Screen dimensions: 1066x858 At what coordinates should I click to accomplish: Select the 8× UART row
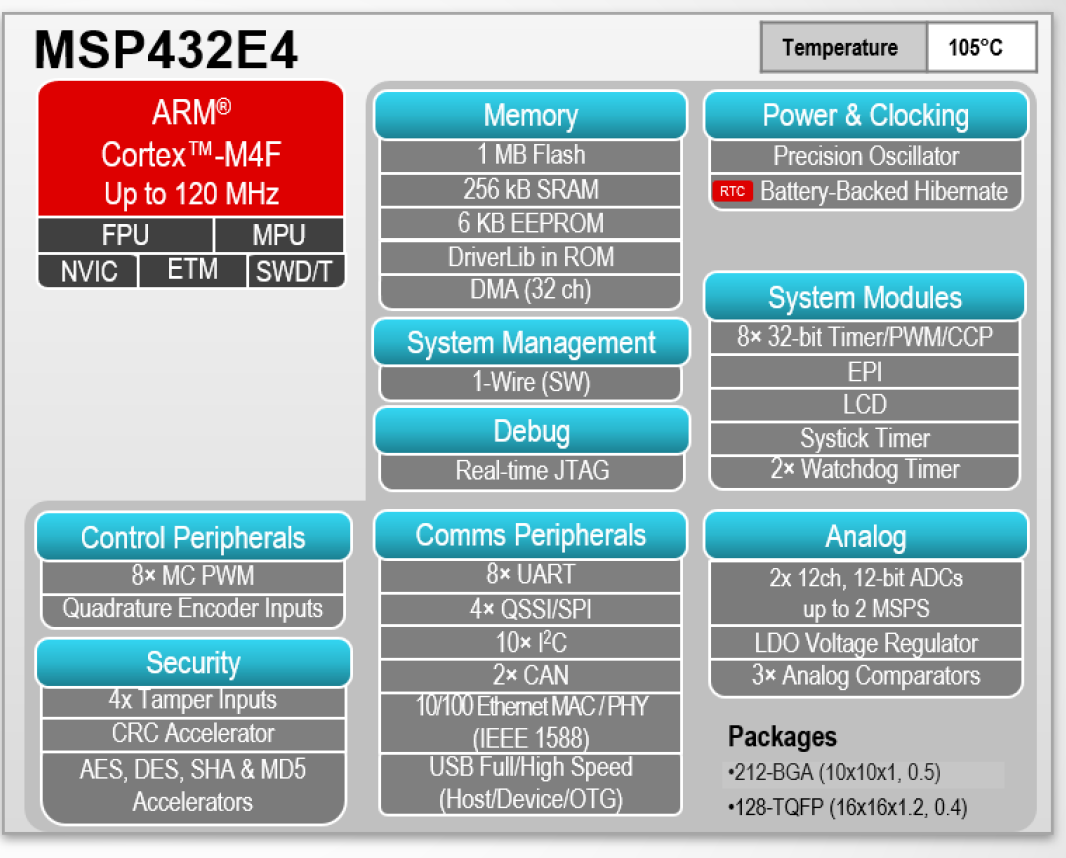pyautogui.click(x=530, y=576)
